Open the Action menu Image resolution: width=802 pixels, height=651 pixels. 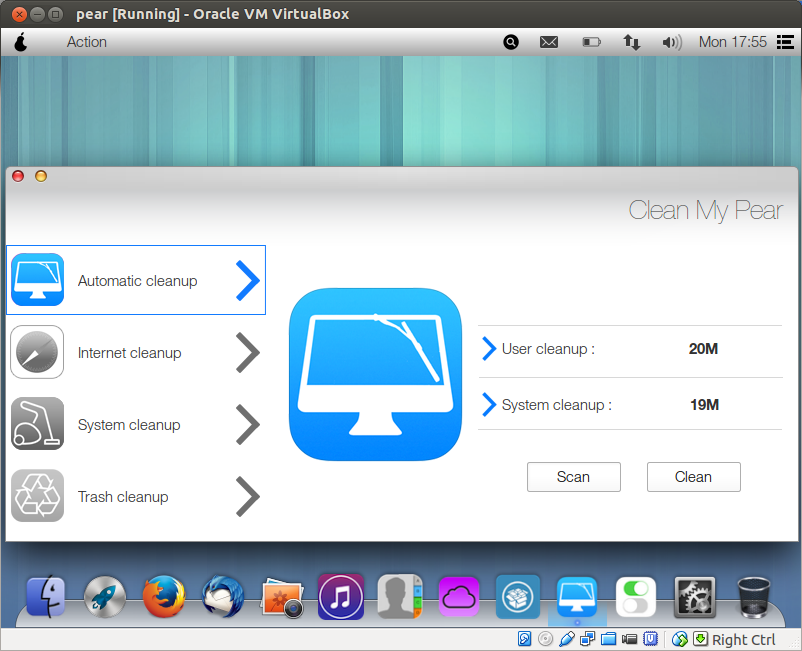click(x=86, y=42)
